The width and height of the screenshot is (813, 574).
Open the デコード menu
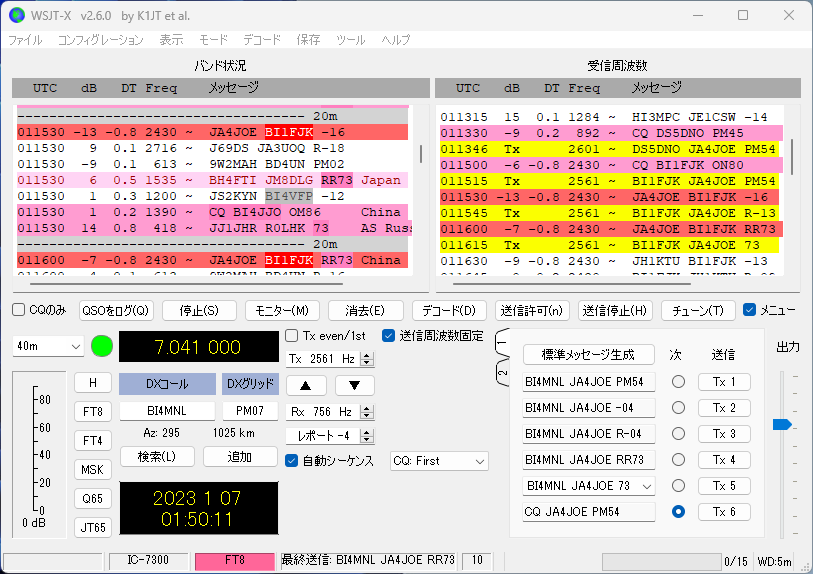(262, 39)
